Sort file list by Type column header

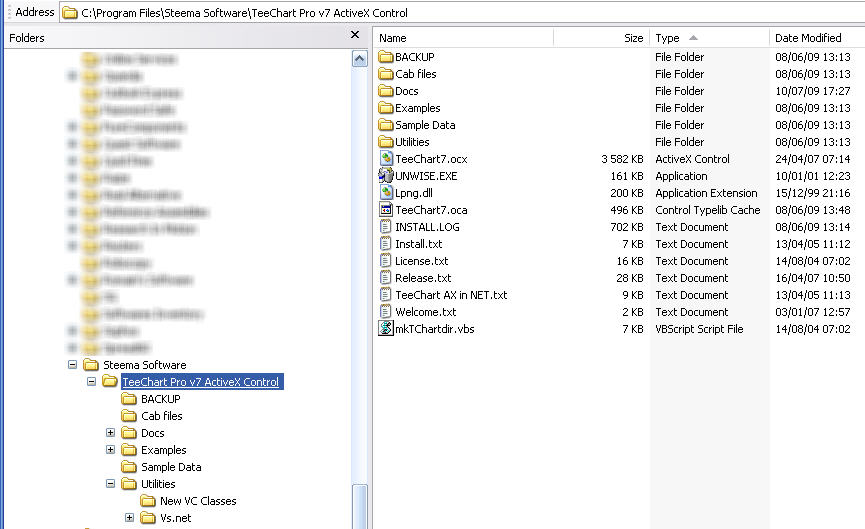(x=709, y=38)
